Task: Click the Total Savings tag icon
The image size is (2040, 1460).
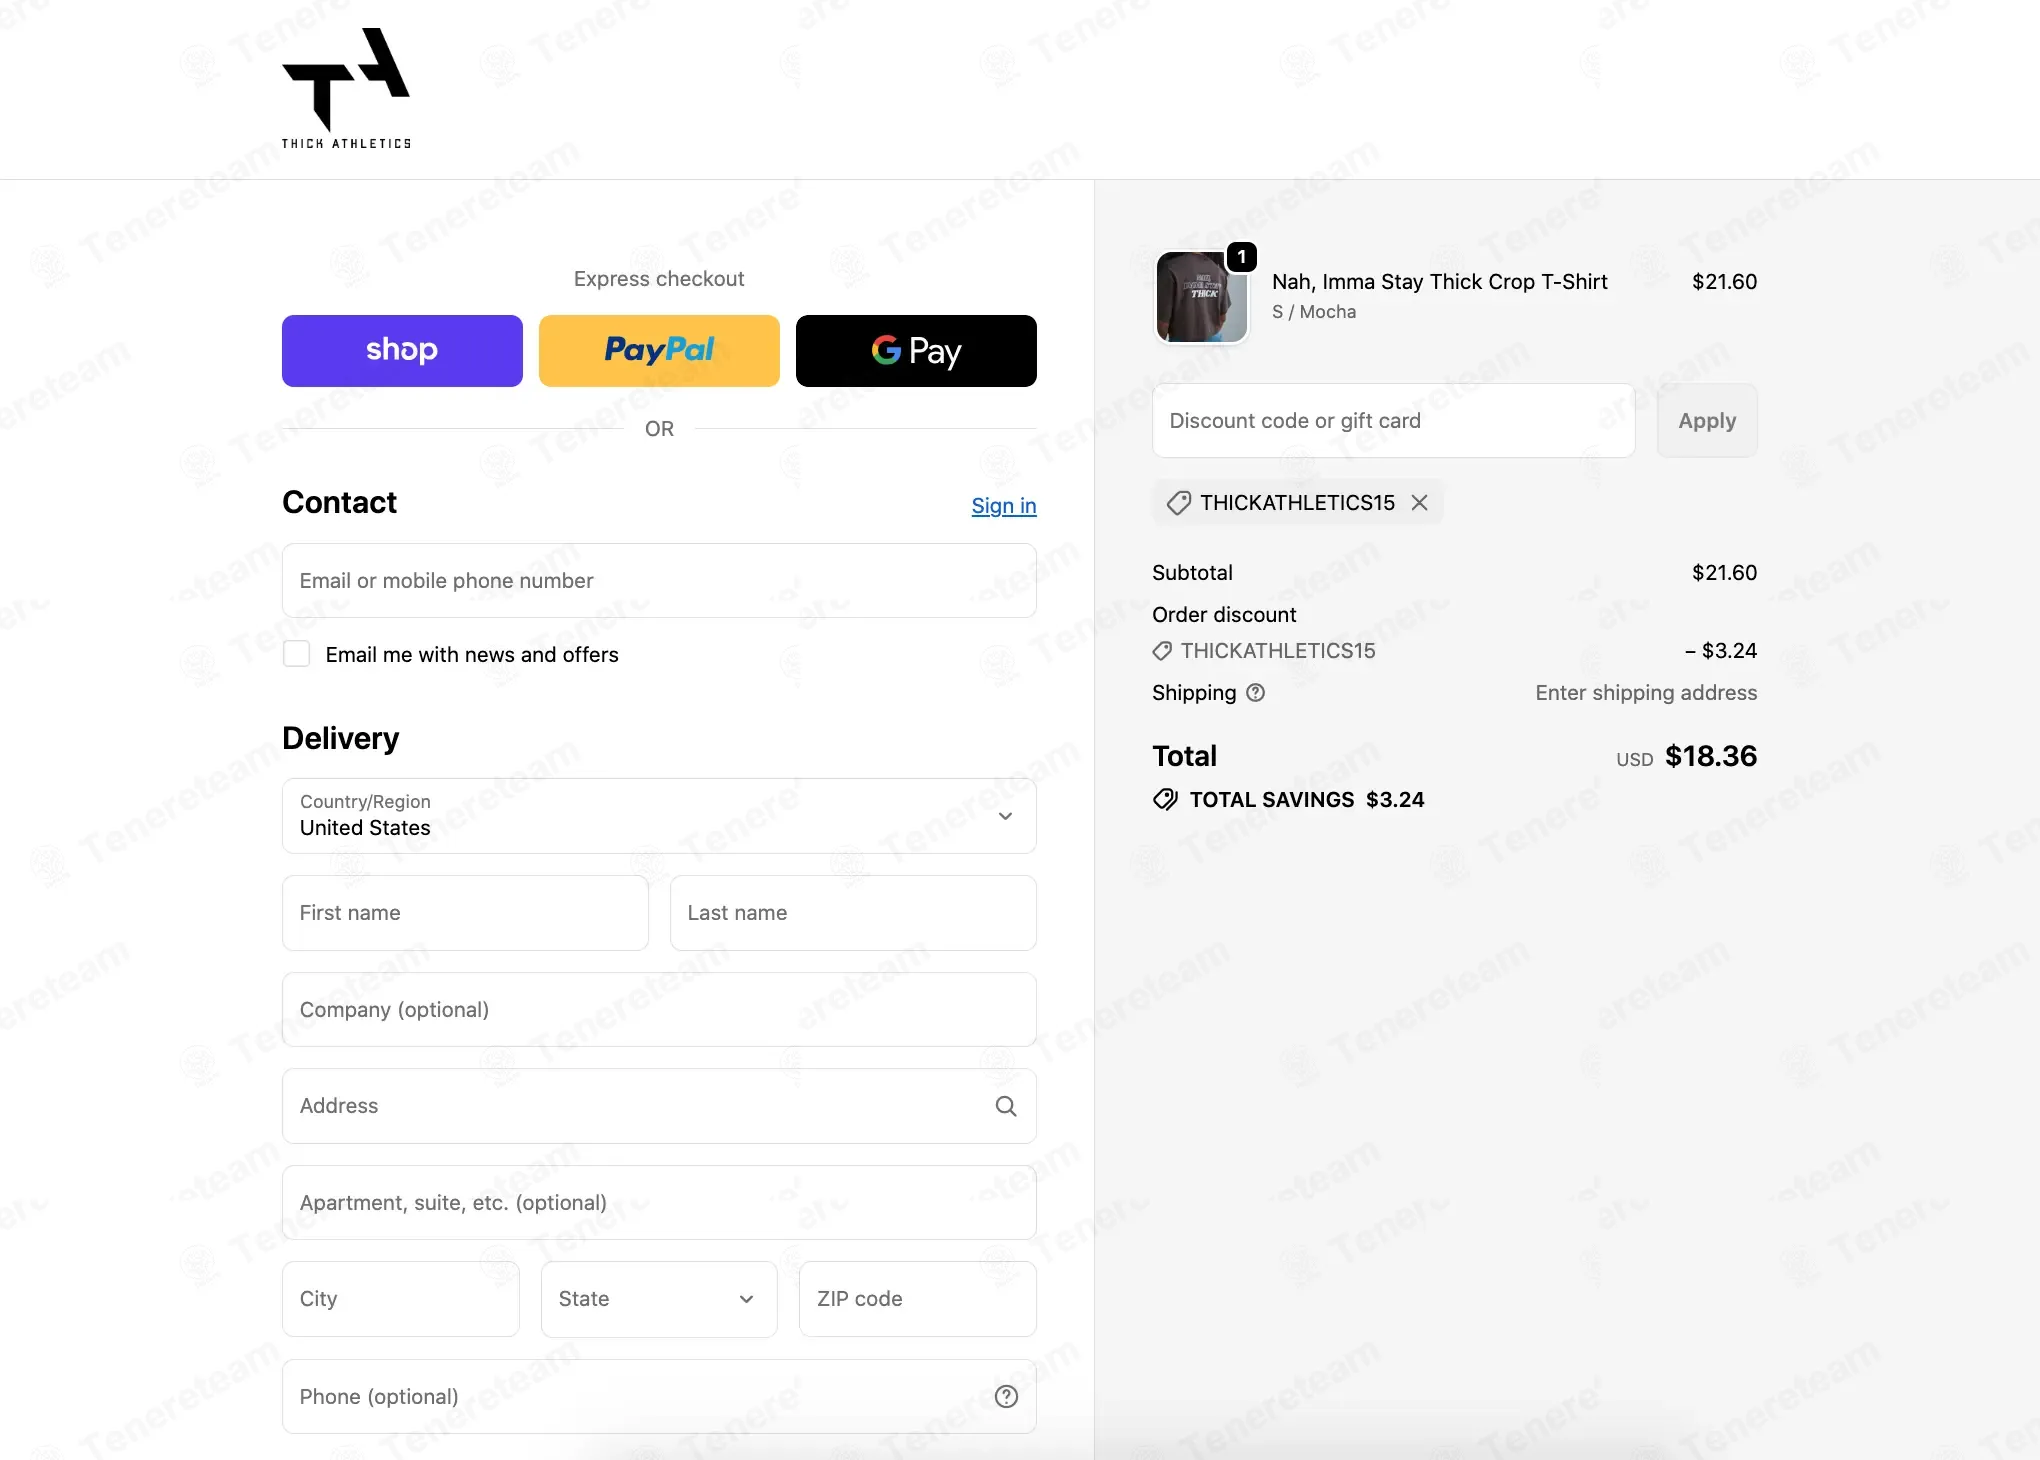Action: (1165, 799)
